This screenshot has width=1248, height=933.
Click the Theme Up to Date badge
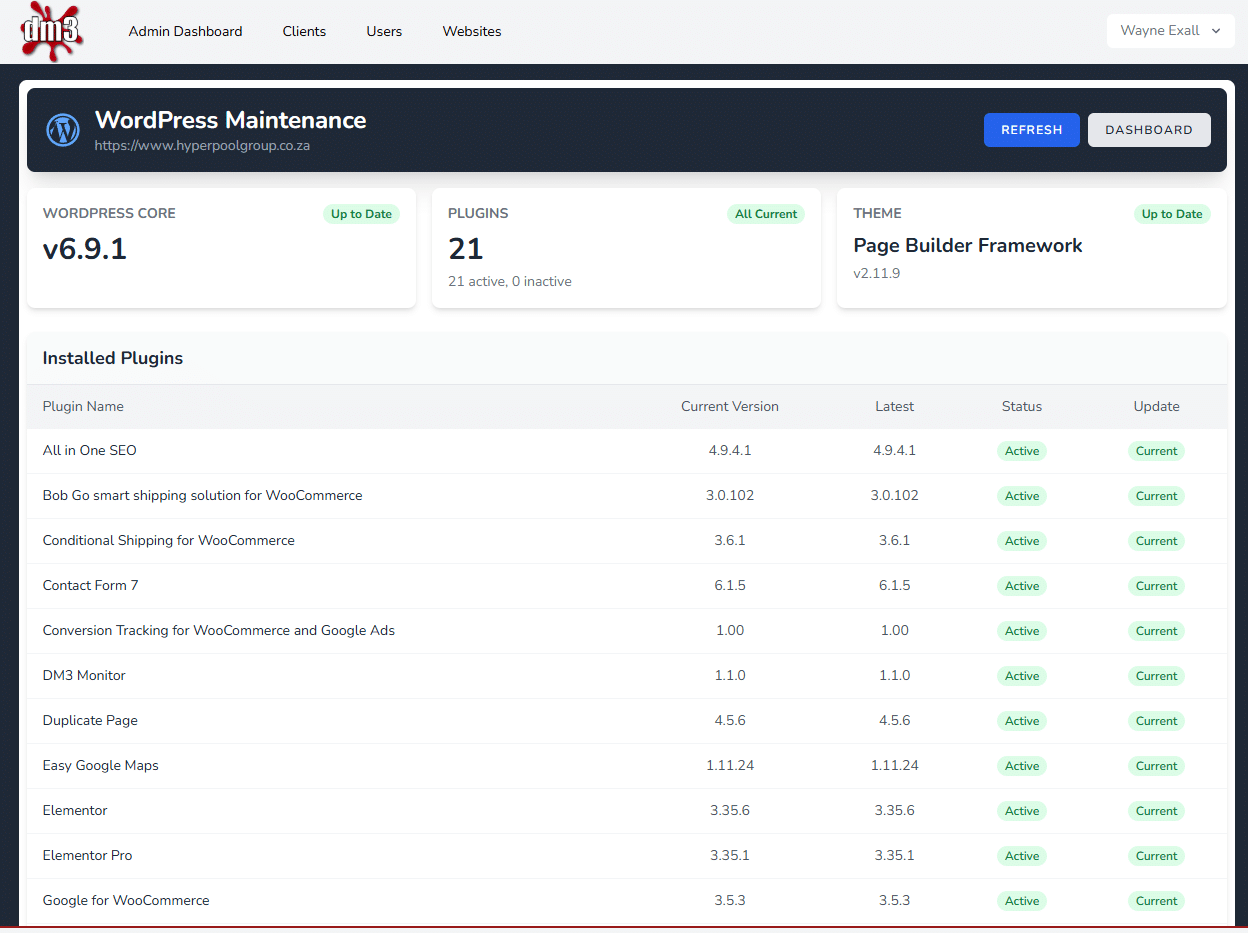pos(1172,214)
